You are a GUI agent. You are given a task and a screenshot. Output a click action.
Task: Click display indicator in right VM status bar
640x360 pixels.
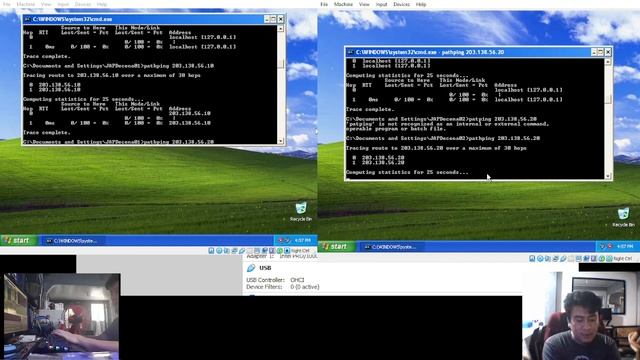[578, 259]
